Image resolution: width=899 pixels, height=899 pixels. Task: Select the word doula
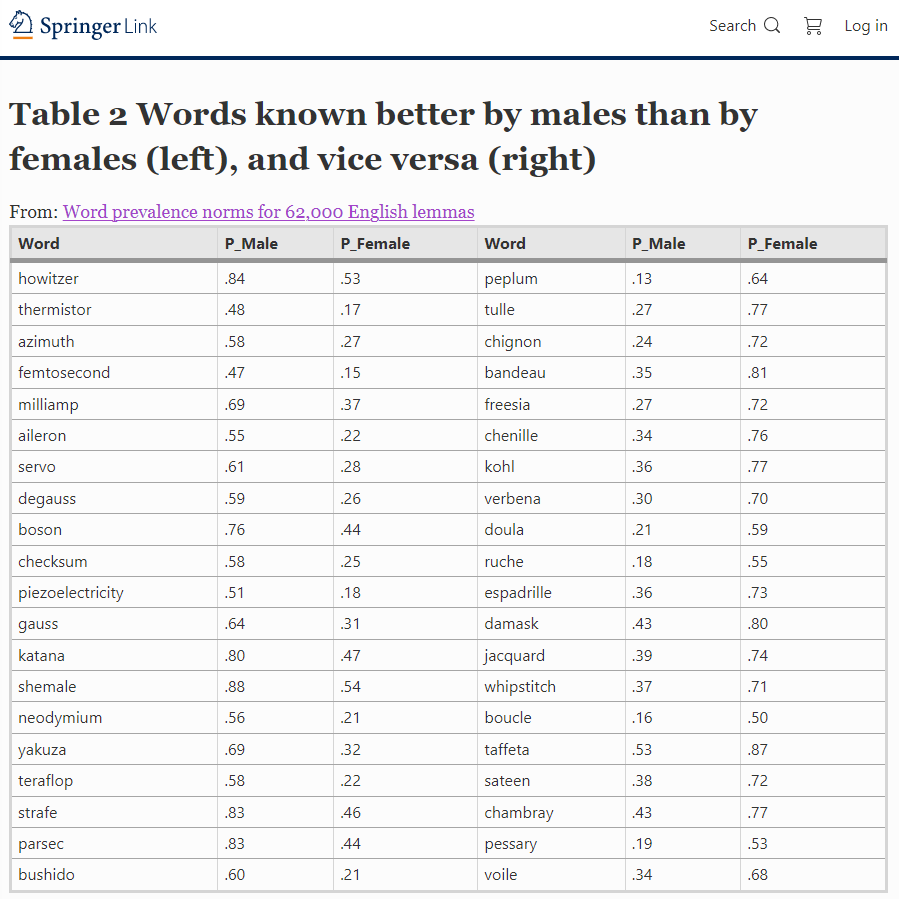click(504, 530)
